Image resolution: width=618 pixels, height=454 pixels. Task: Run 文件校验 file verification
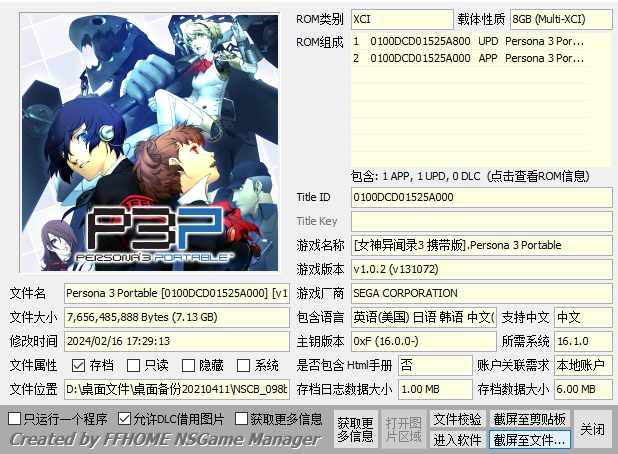pyautogui.click(x=457, y=419)
